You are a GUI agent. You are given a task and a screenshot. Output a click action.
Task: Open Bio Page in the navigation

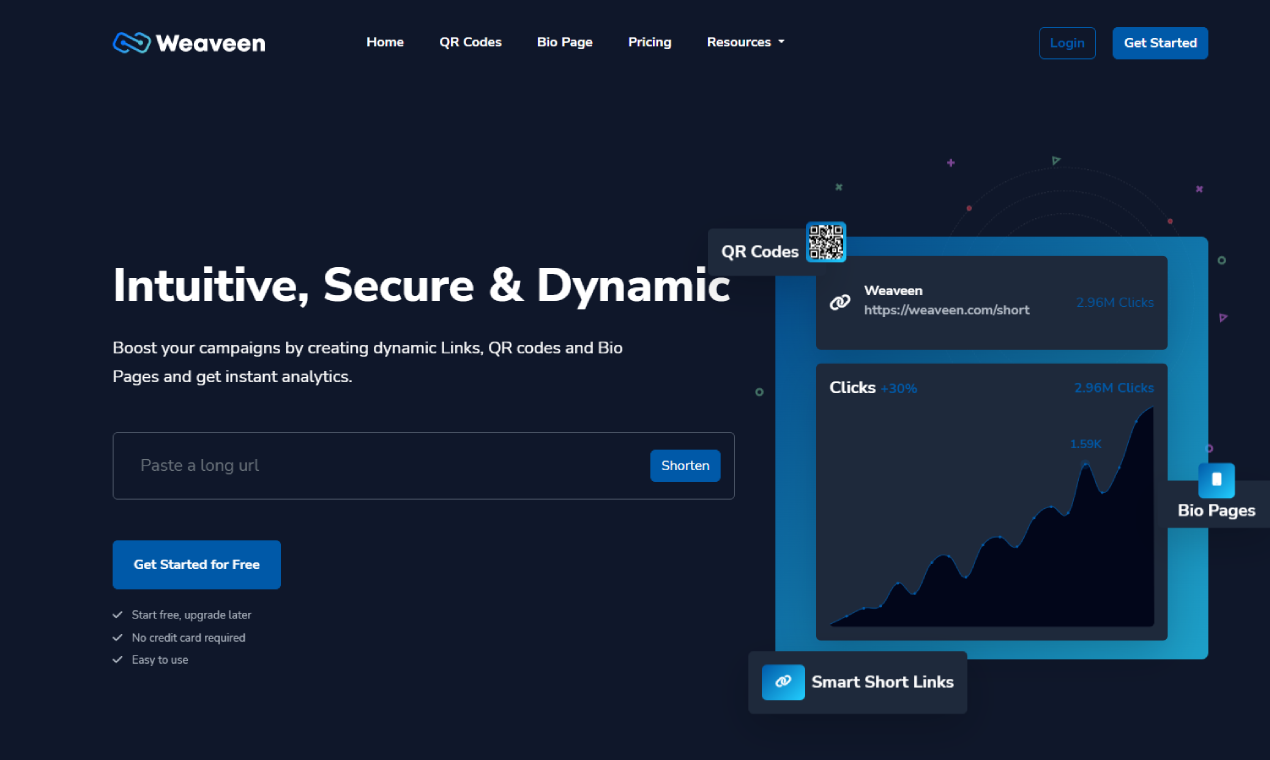[565, 42]
